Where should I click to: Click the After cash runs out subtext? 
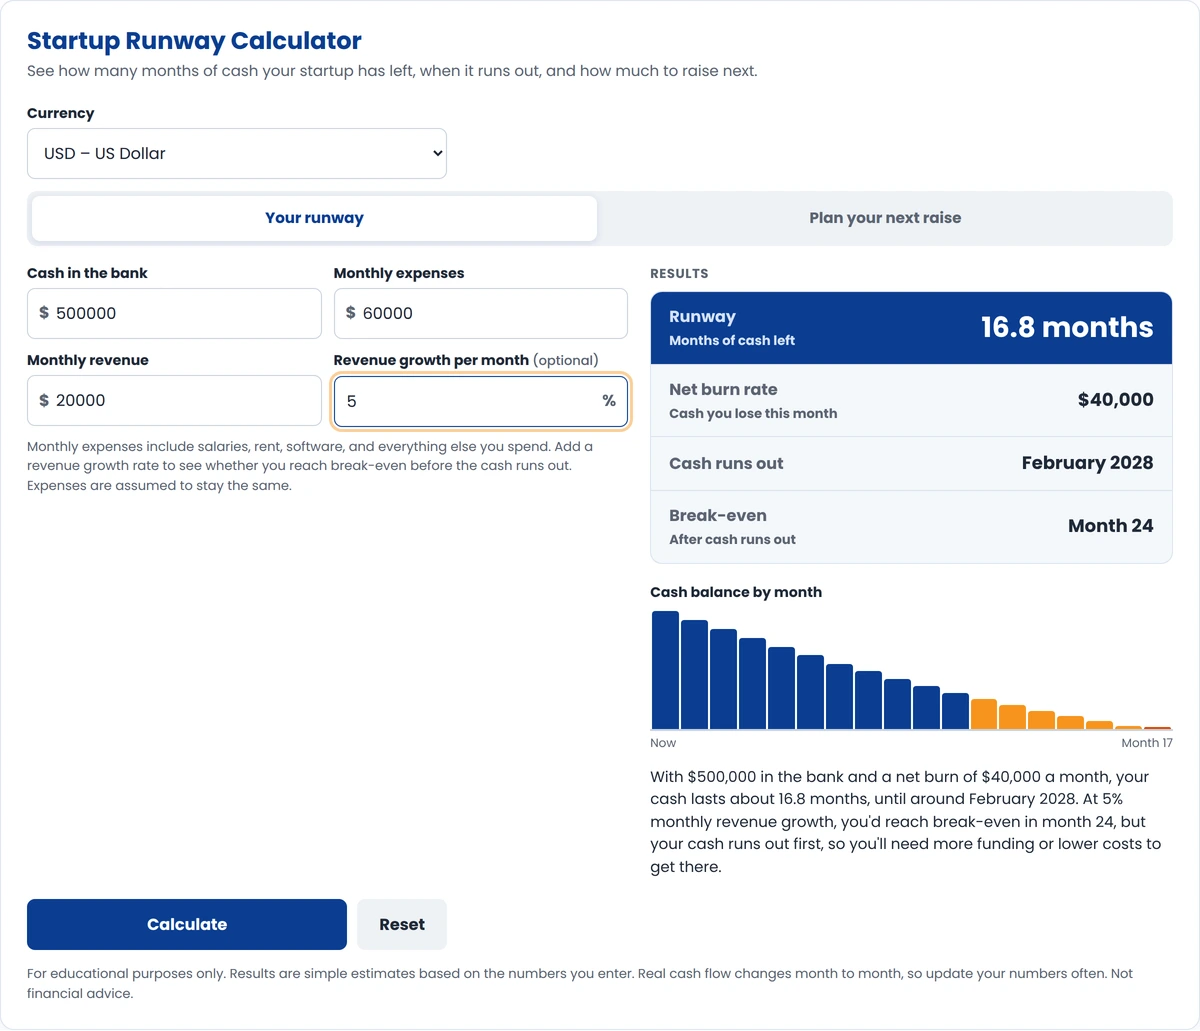[x=732, y=539]
